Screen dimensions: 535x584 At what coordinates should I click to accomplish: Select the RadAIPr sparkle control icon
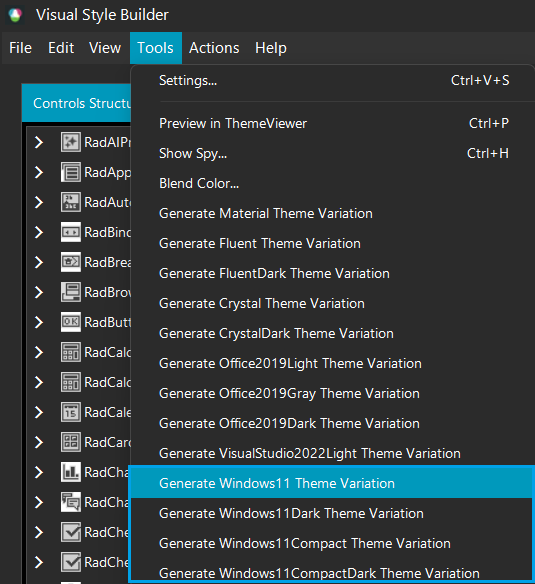[71, 142]
